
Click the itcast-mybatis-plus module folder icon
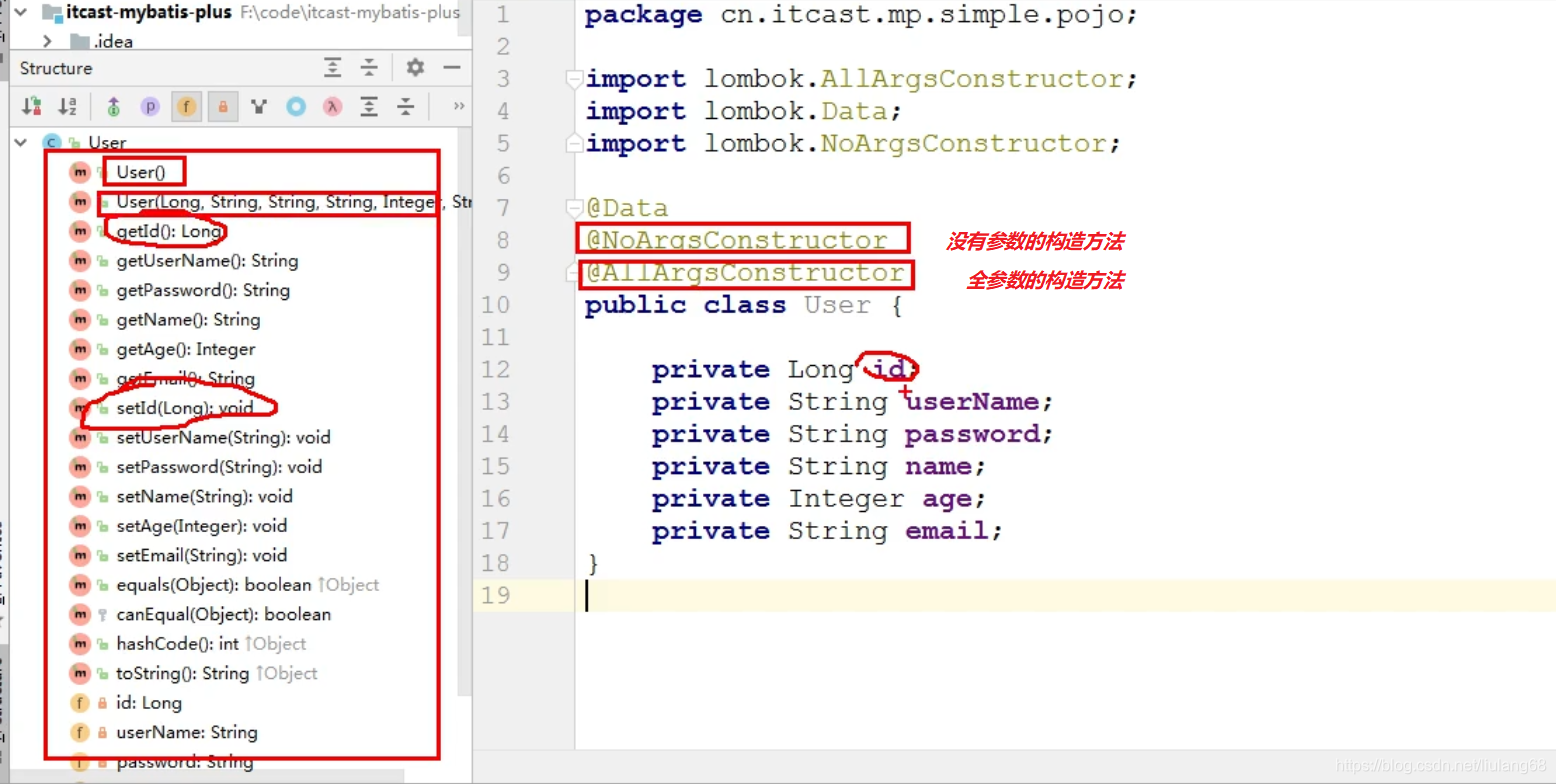pos(52,13)
